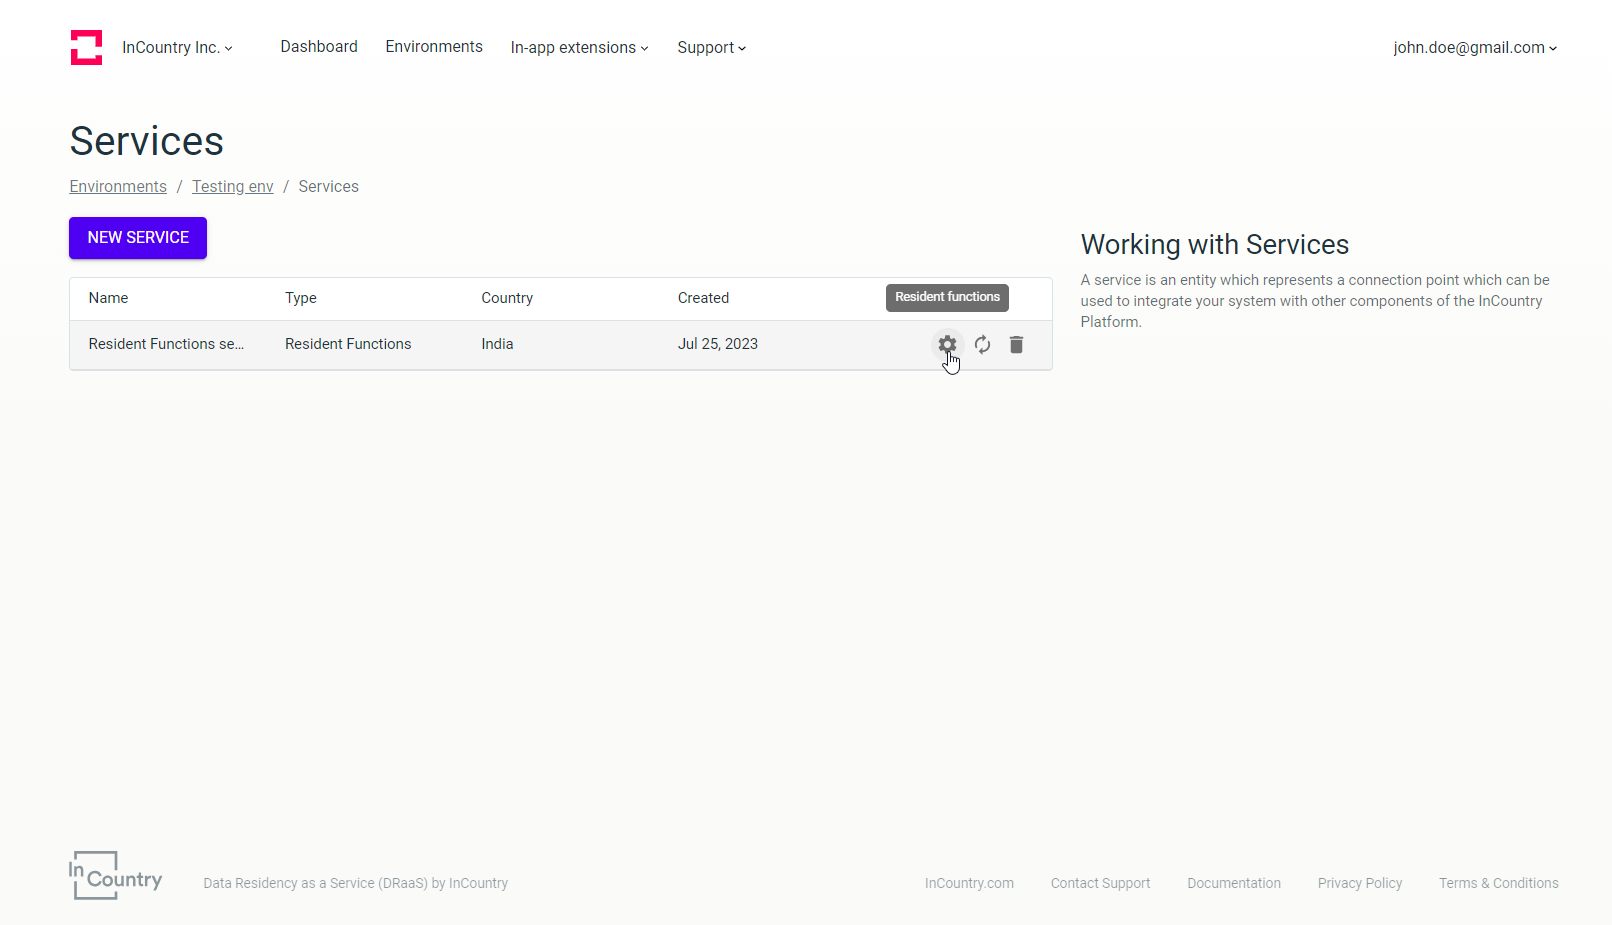This screenshot has height=925, width=1612.
Task: Open the Documentation footer link
Action: (1234, 883)
